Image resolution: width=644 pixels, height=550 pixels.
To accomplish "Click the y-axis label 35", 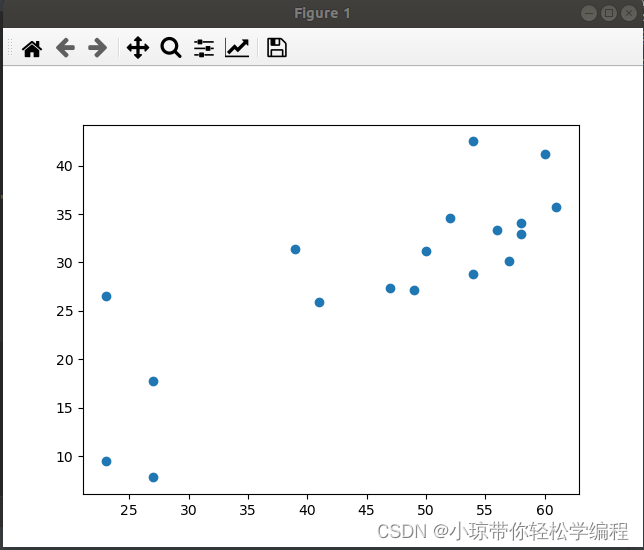I will click(x=64, y=215).
